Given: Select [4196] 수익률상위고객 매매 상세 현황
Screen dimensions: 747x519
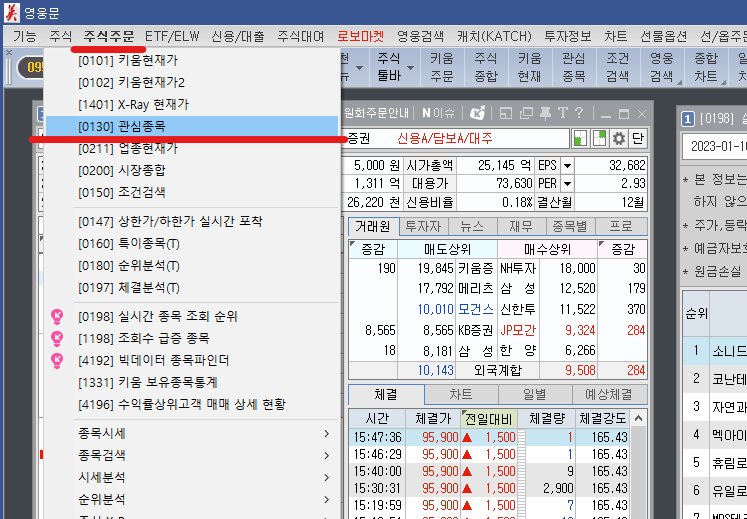Looking at the screenshot, I should [x=192, y=405].
